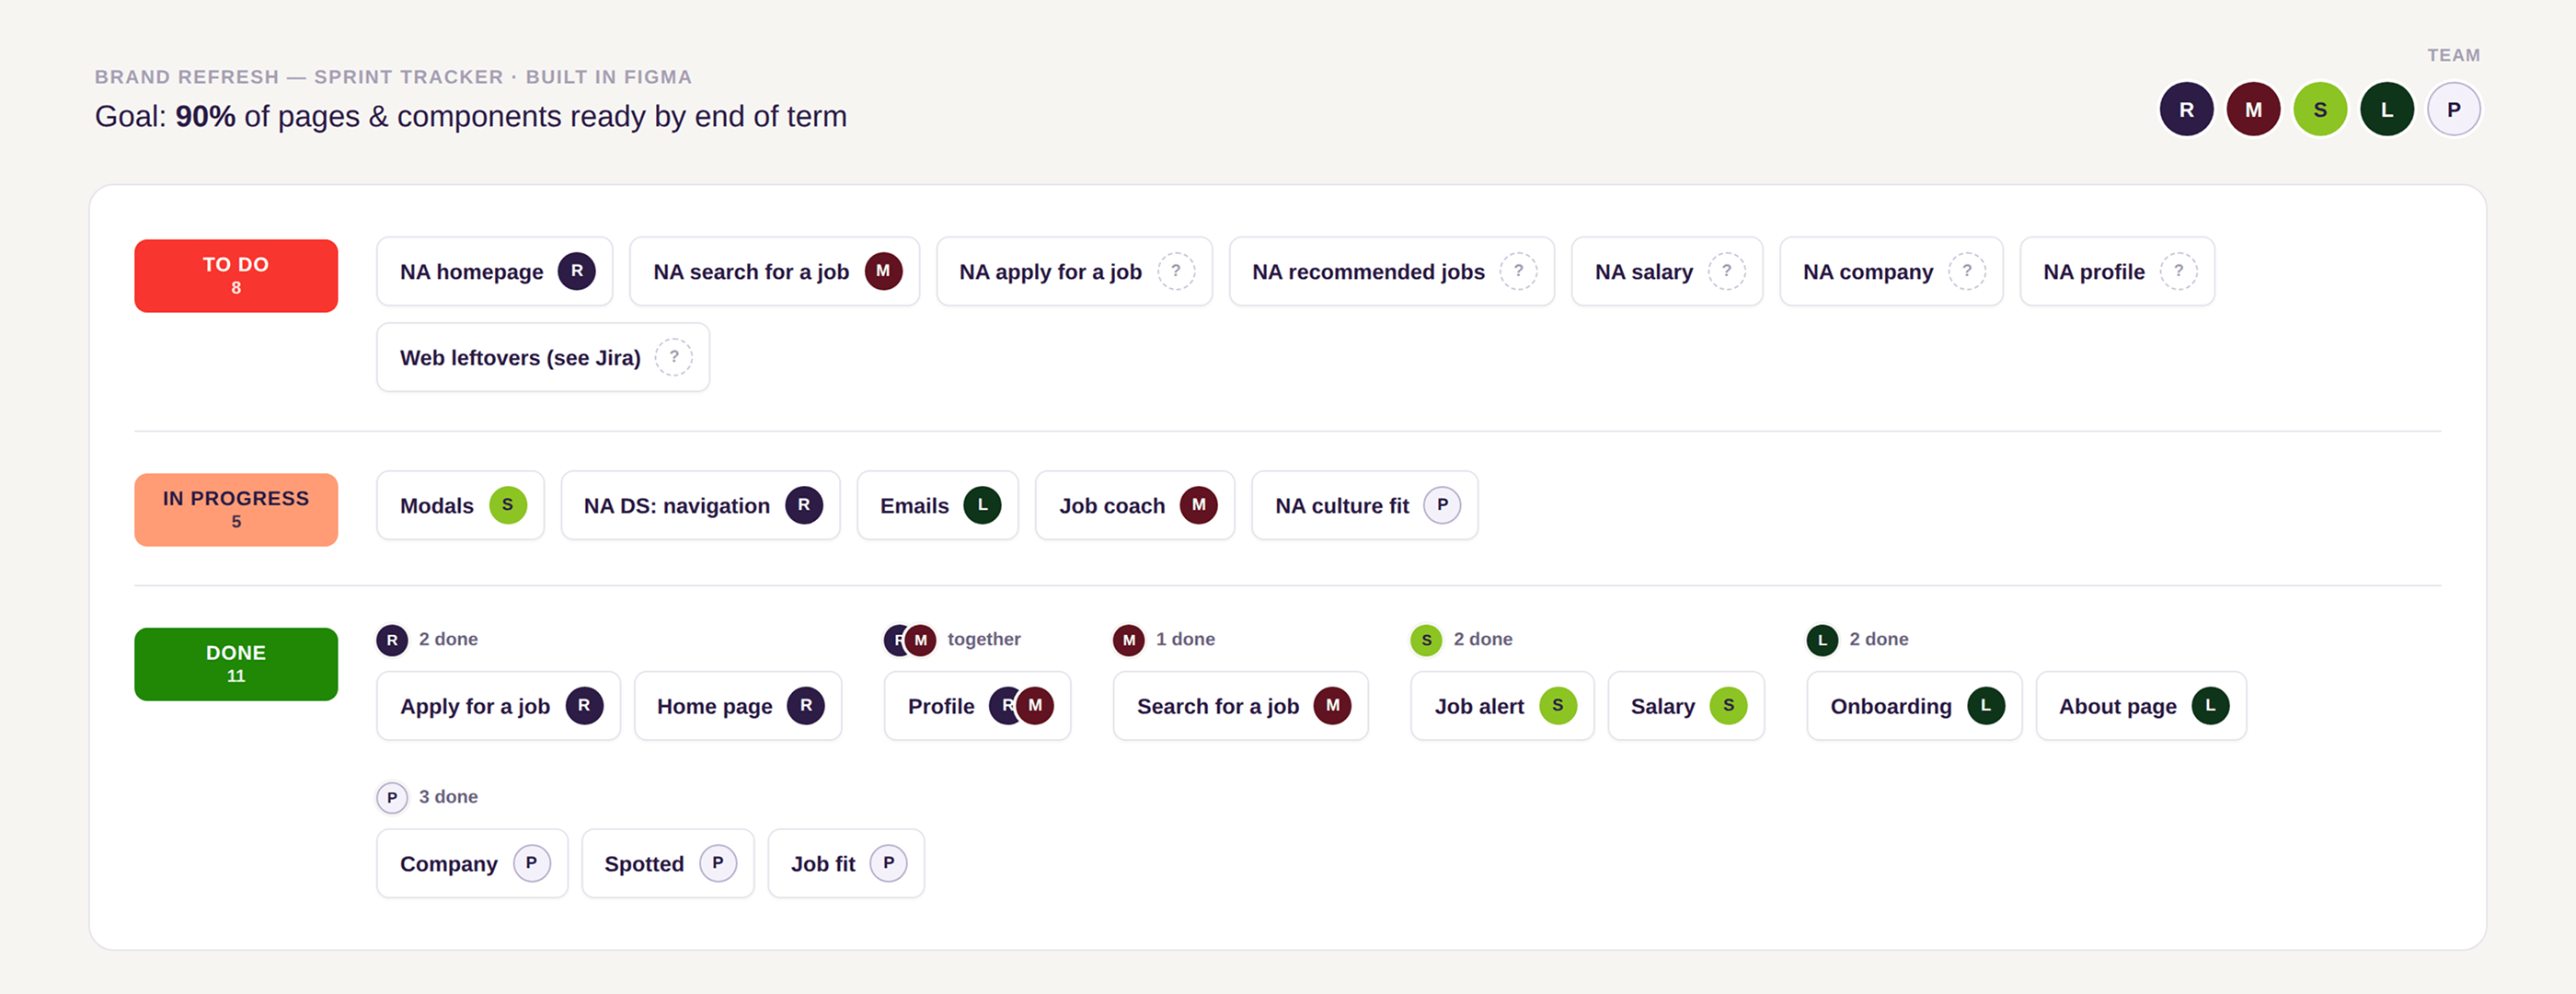The width and height of the screenshot is (2576, 994).
Task: Select the Spotted task card
Action: click(x=668, y=863)
